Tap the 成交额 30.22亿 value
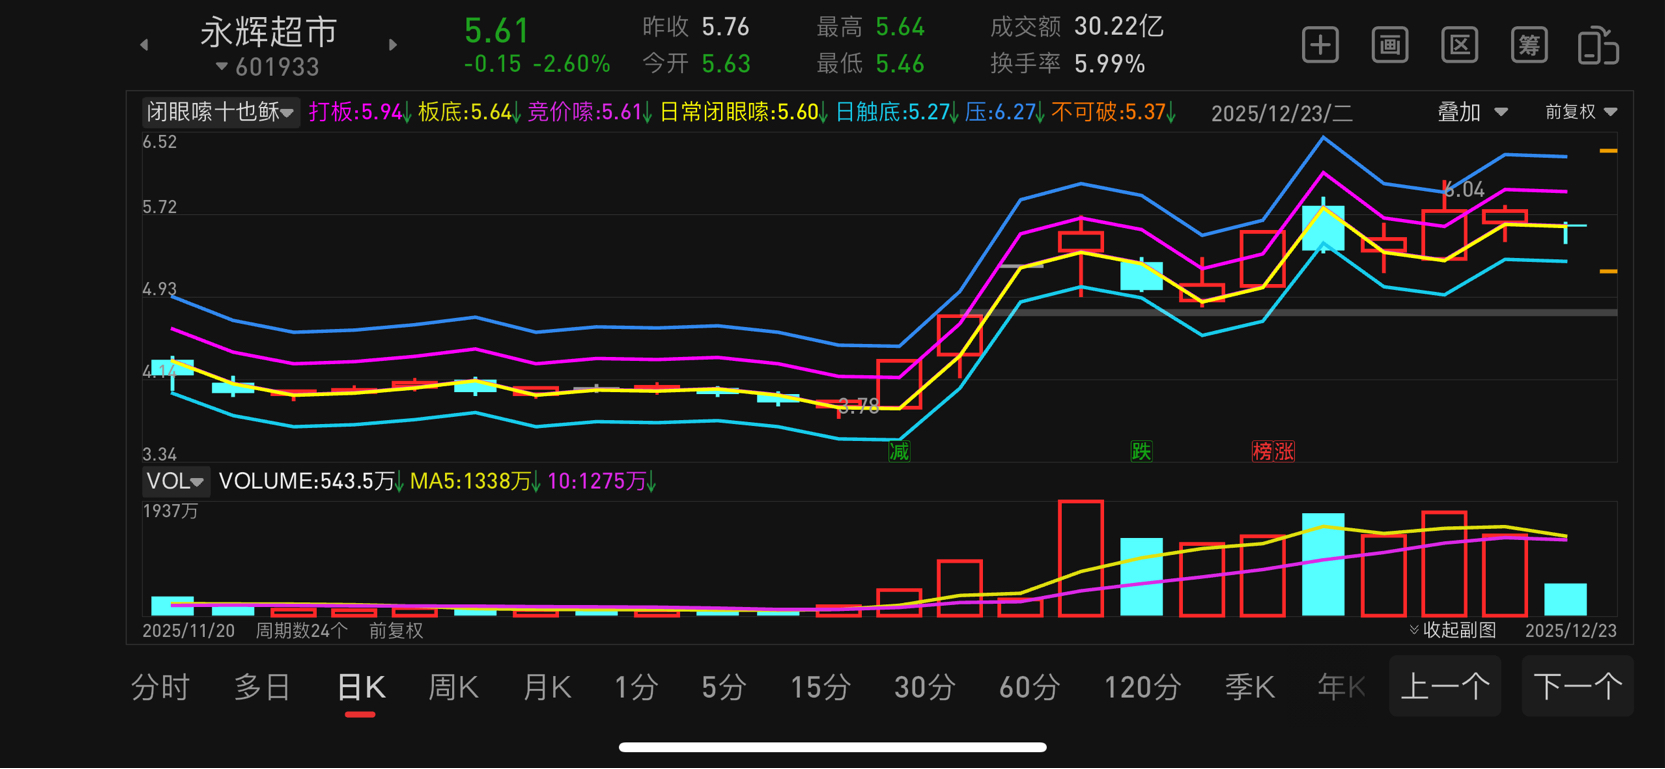Viewport: 1665px width, 769px height. pyautogui.click(x=1119, y=27)
